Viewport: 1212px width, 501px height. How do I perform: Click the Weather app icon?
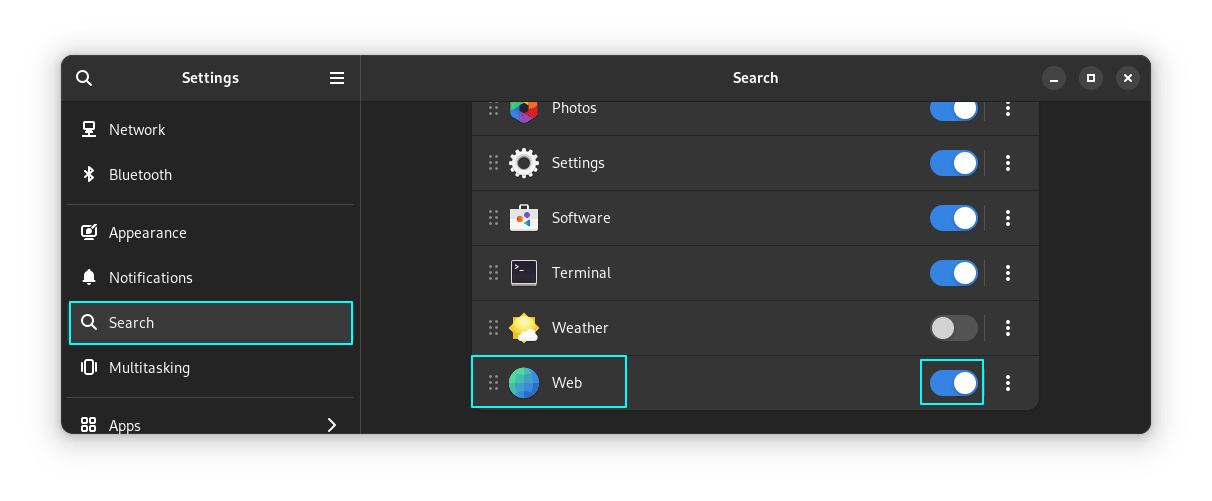click(x=524, y=328)
